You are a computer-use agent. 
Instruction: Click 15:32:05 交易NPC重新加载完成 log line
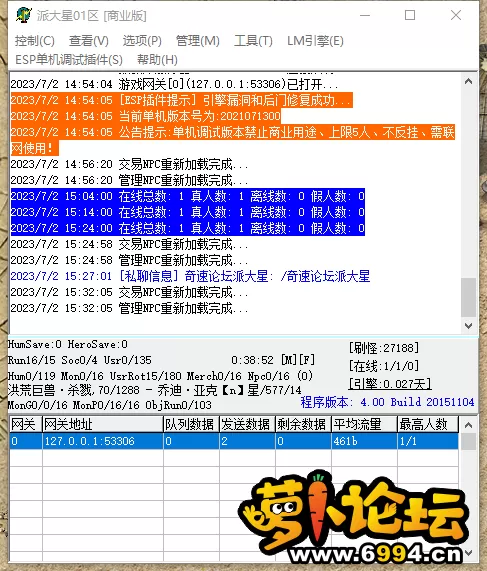point(129,292)
